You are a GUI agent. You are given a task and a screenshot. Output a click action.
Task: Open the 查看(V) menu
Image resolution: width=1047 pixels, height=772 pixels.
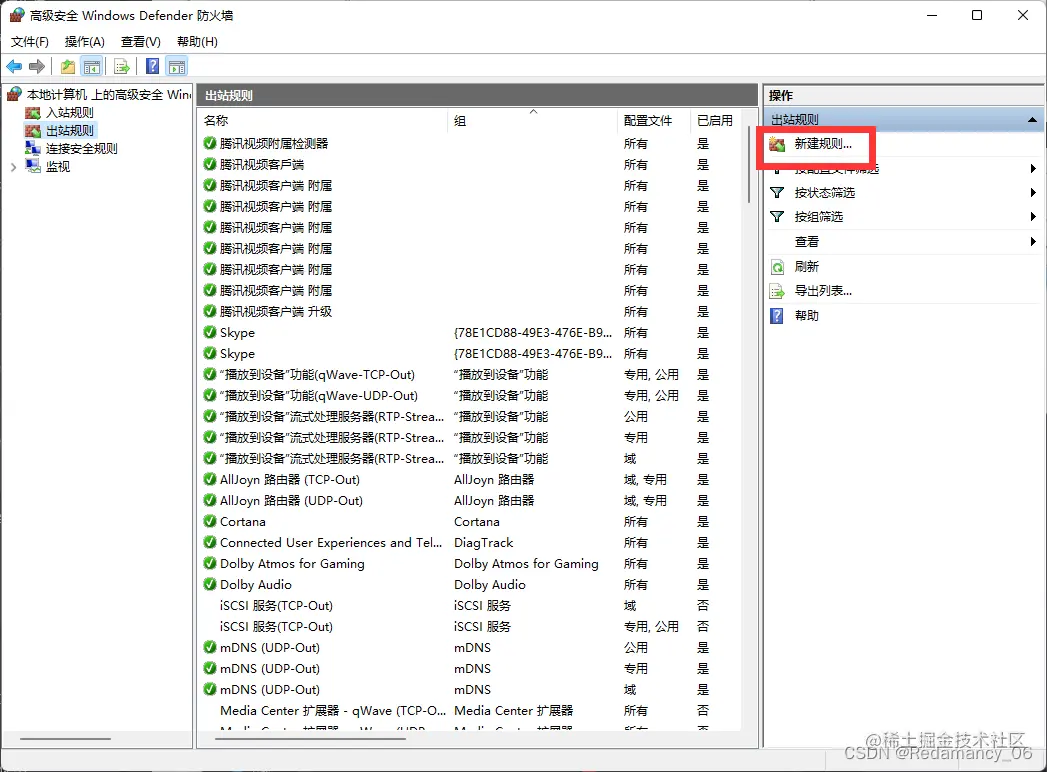click(x=140, y=41)
